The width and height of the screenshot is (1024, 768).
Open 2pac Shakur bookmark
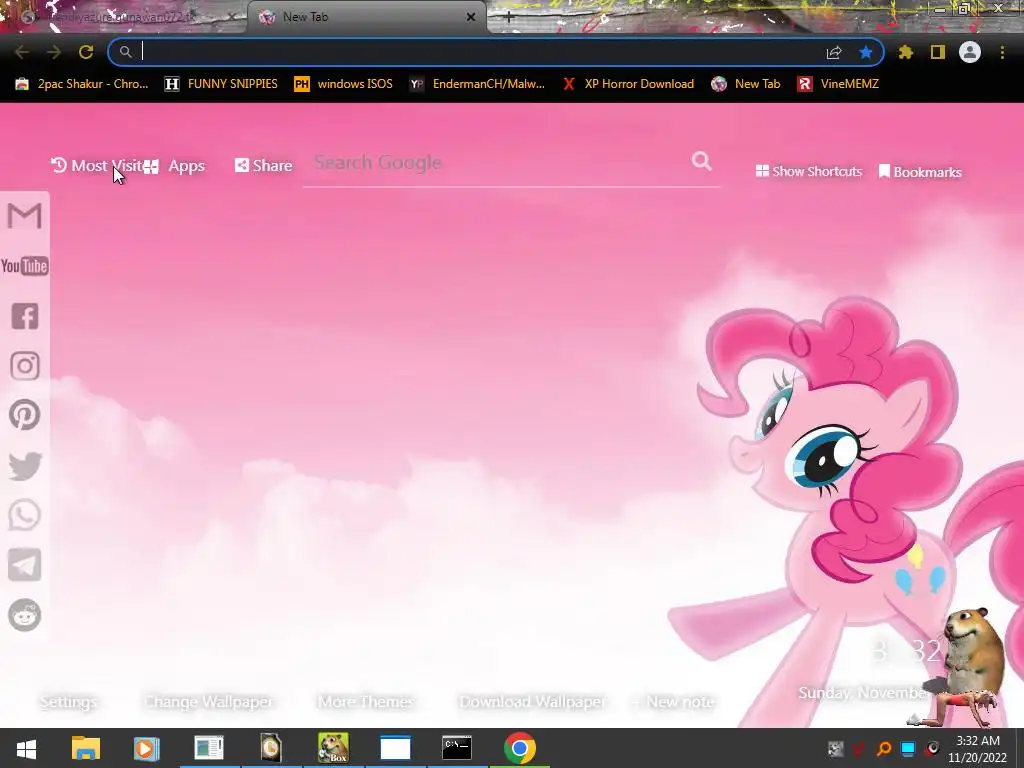coord(82,84)
